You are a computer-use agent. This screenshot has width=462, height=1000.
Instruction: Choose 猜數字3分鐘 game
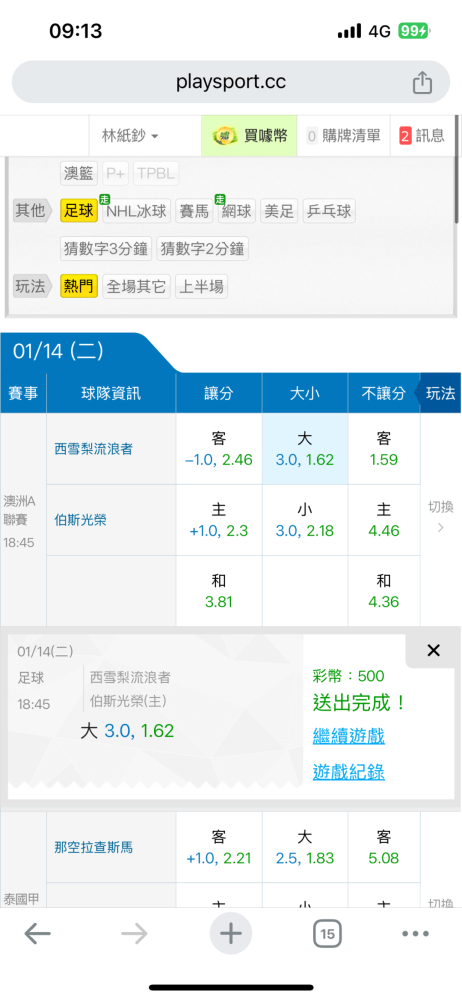107,248
